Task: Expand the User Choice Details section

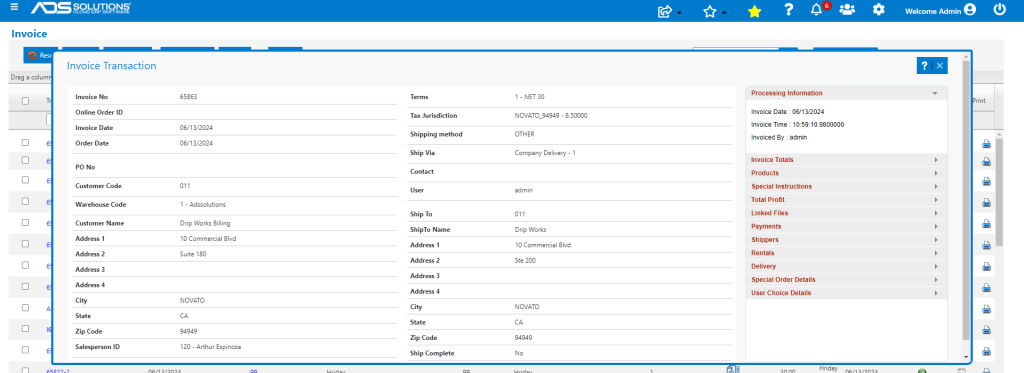Action: [x=846, y=293]
